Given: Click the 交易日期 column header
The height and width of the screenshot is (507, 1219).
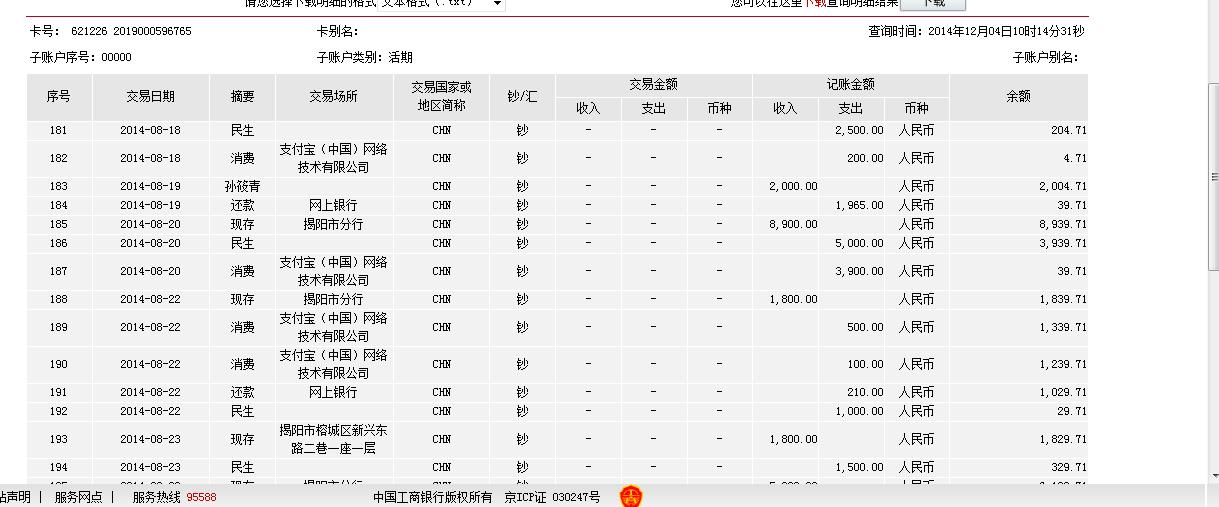Looking at the screenshot, I should pyautogui.click(x=150, y=97).
